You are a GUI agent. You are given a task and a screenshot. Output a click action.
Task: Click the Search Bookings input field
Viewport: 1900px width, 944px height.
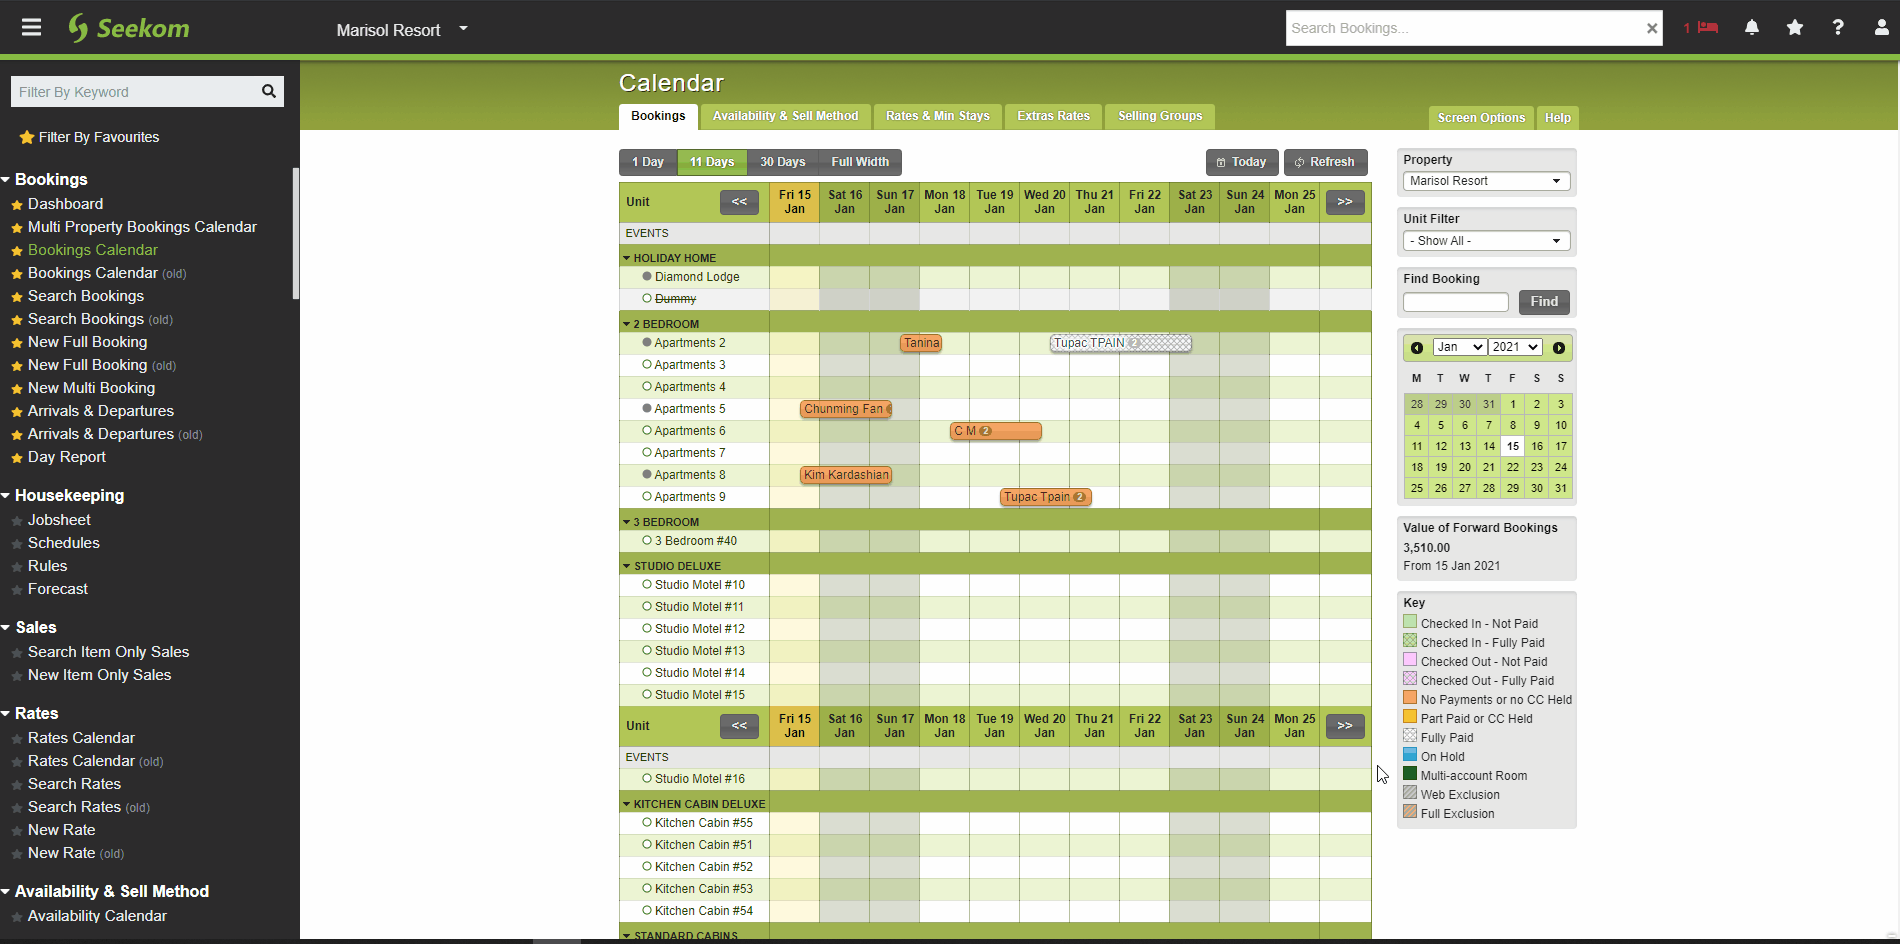click(1463, 28)
